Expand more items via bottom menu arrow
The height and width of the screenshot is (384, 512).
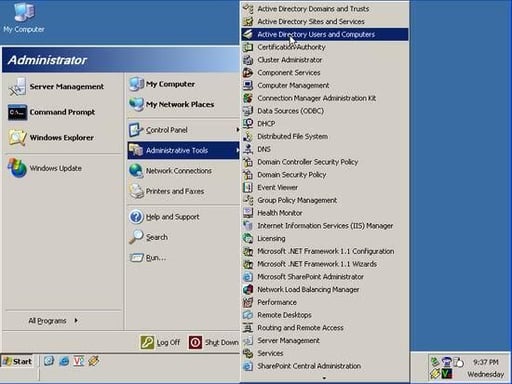pyautogui.click(x=324, y=378)
